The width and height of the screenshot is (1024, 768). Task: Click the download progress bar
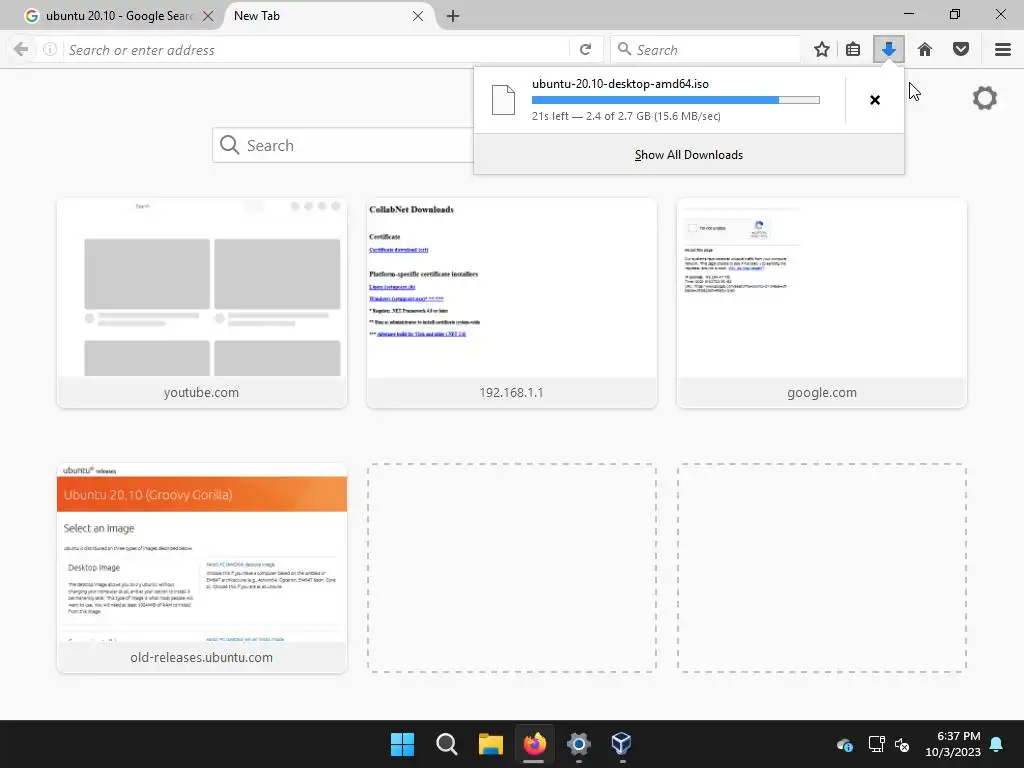tap(676, 100)
